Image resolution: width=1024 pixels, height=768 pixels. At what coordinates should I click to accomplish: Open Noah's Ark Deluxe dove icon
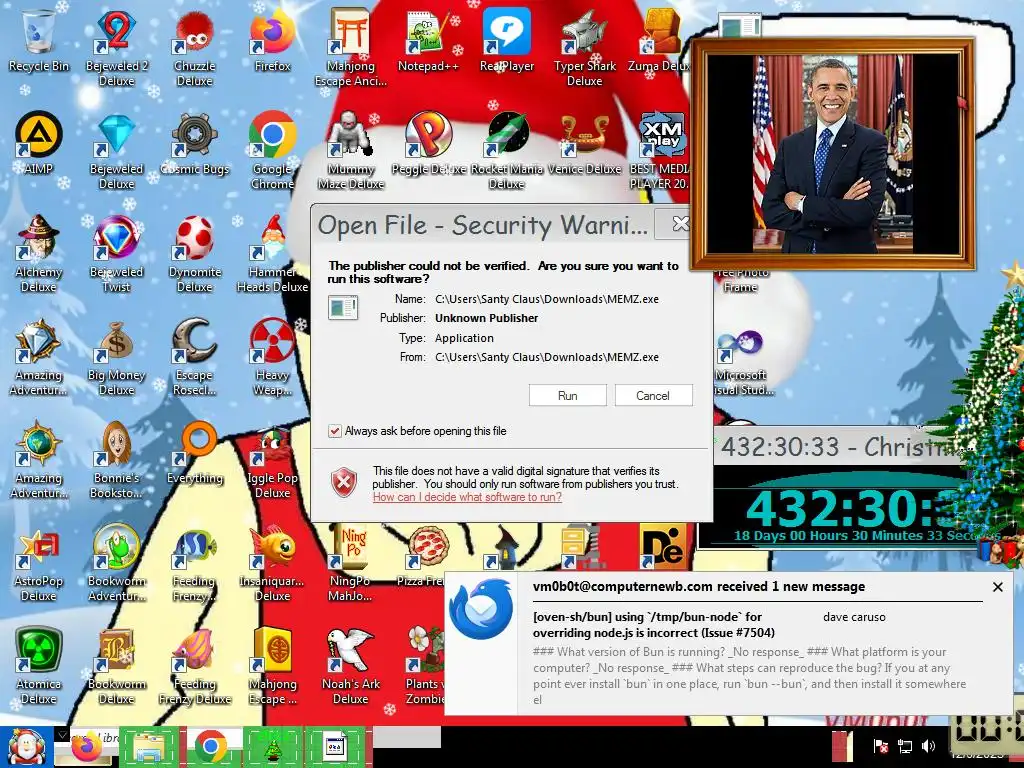(x=351, y=666)
